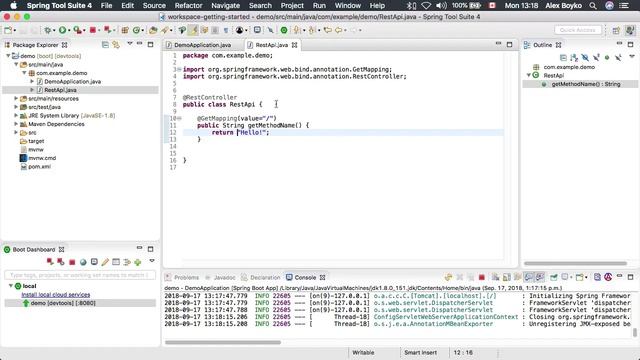This screenshot has width=640, height=360.
Task: Open the Refactor menu
Action: point(188,5)
